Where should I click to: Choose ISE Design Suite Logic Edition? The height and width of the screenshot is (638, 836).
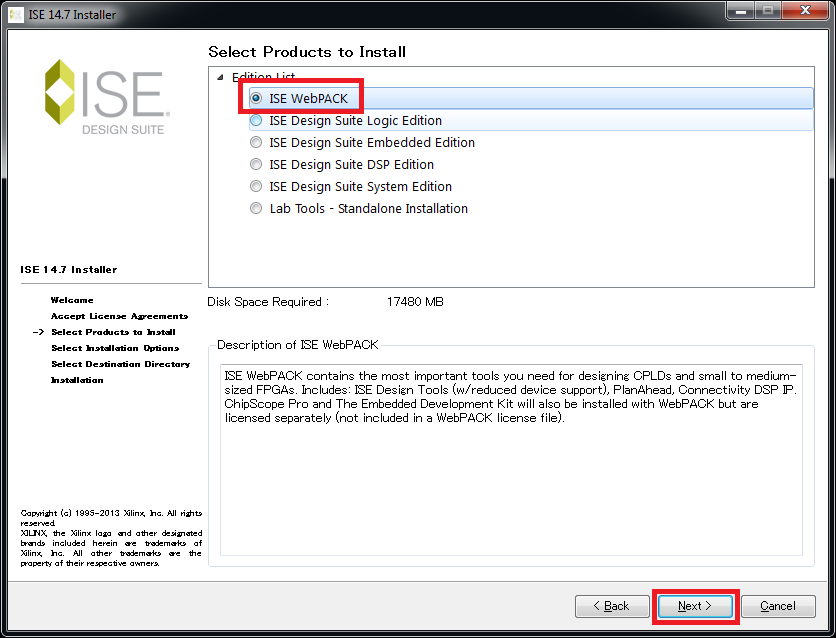tap(257, 120)
